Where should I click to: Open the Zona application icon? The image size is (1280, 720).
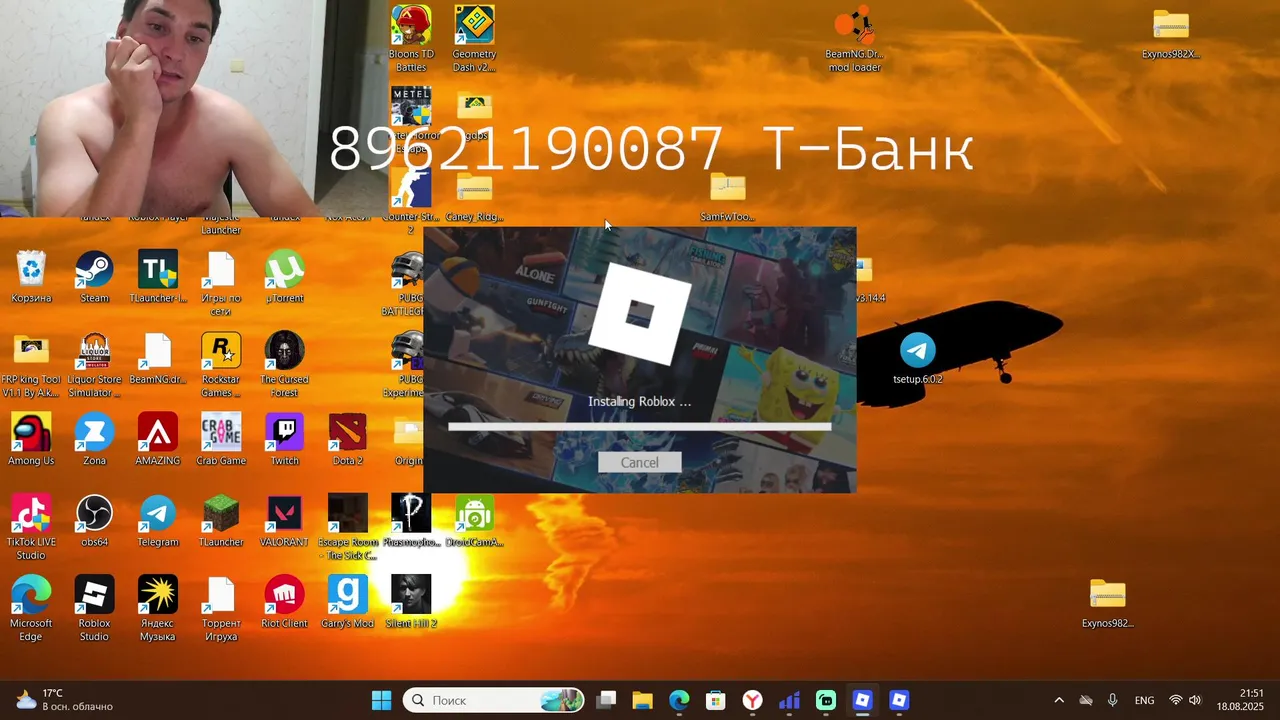point(94,440)
